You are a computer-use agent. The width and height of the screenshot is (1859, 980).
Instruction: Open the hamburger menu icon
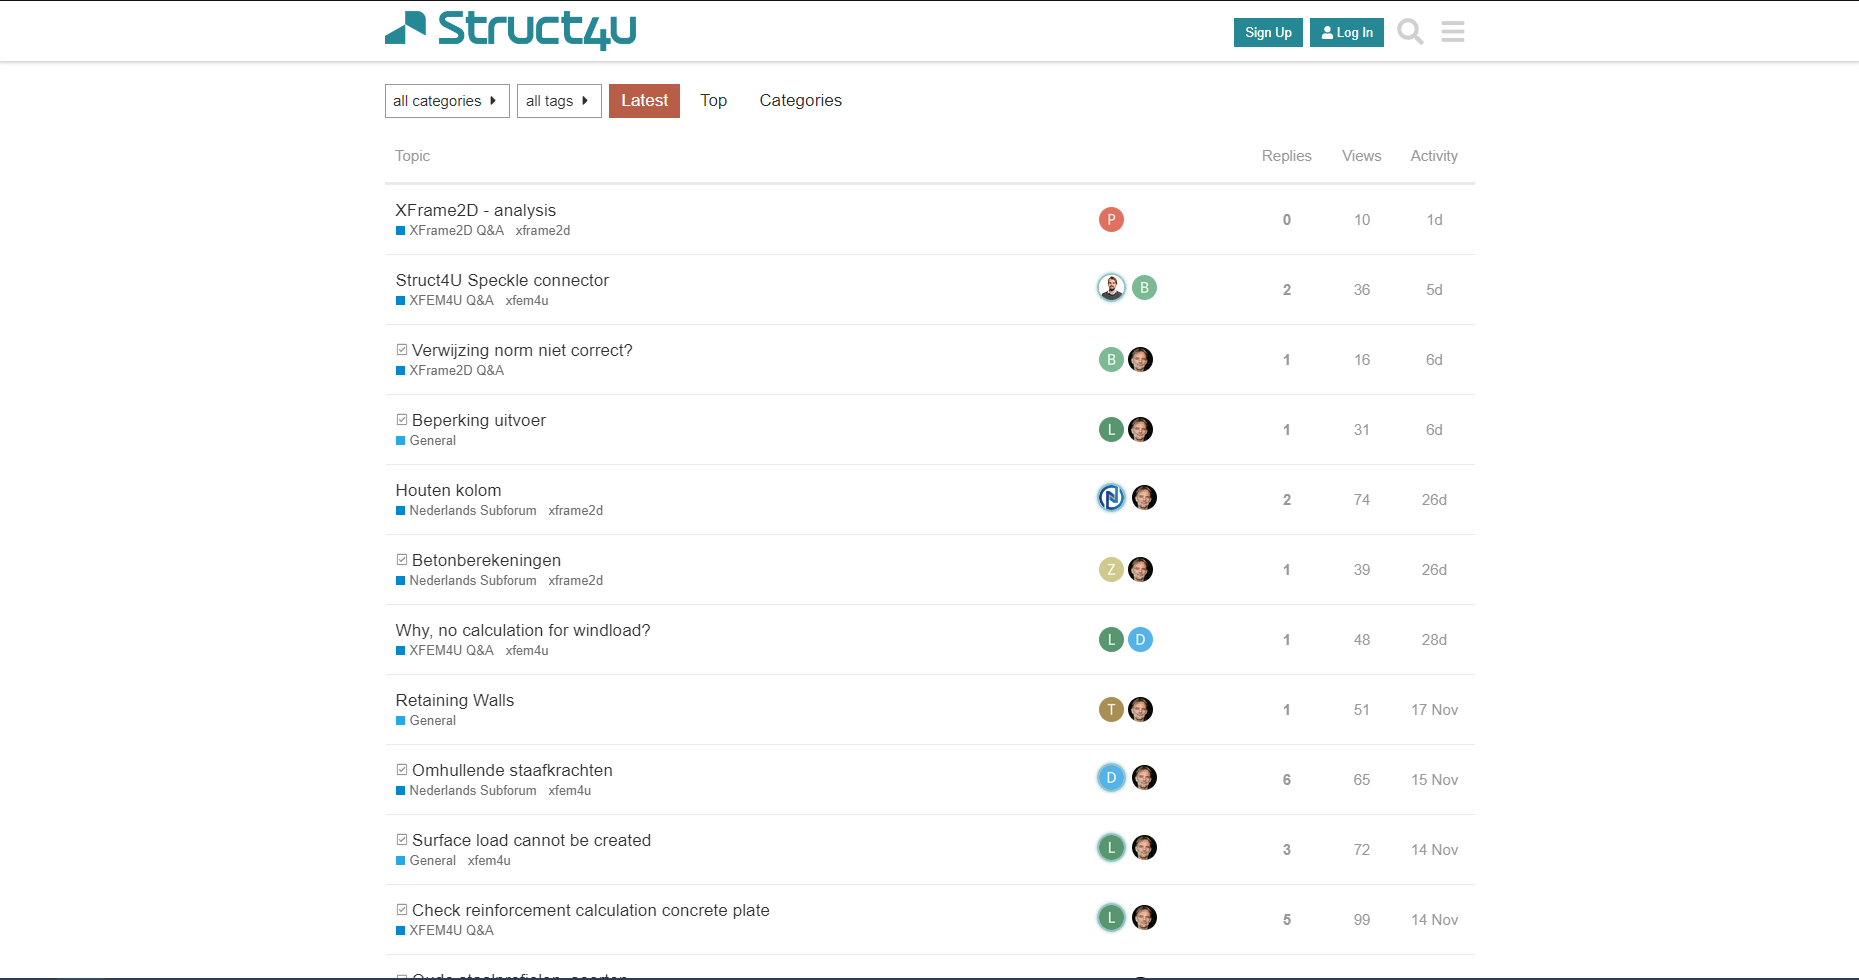pos(1453,32)
